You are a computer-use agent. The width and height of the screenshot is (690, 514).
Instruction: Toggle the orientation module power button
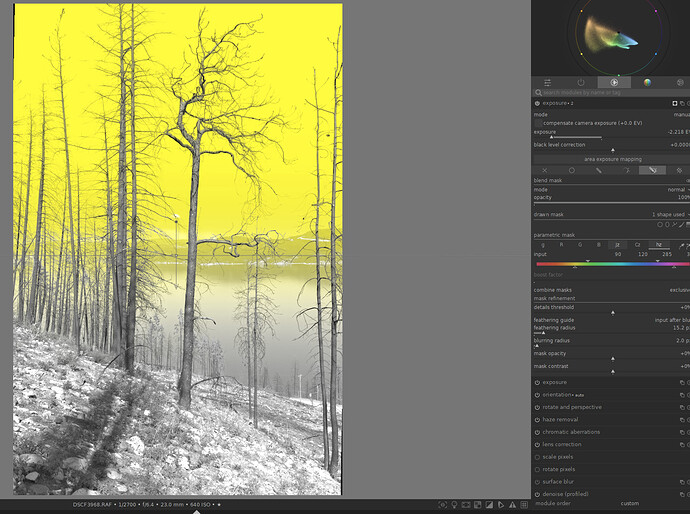pos(537,395)
